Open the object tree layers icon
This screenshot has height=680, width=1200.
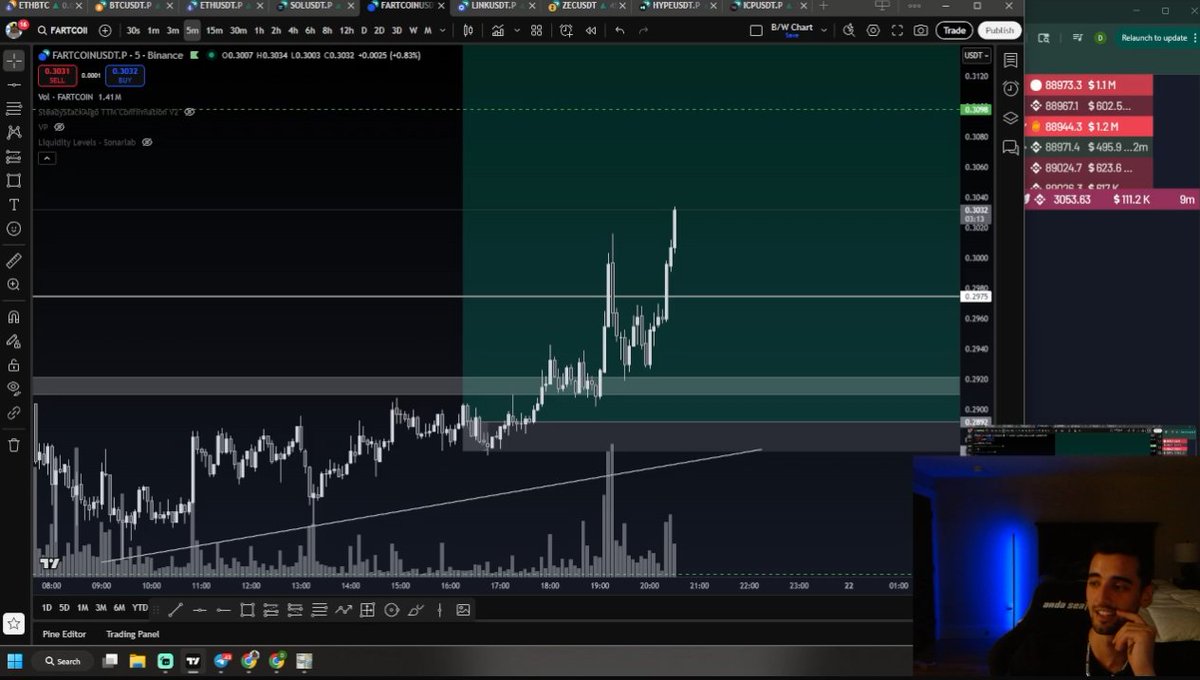1011,118
